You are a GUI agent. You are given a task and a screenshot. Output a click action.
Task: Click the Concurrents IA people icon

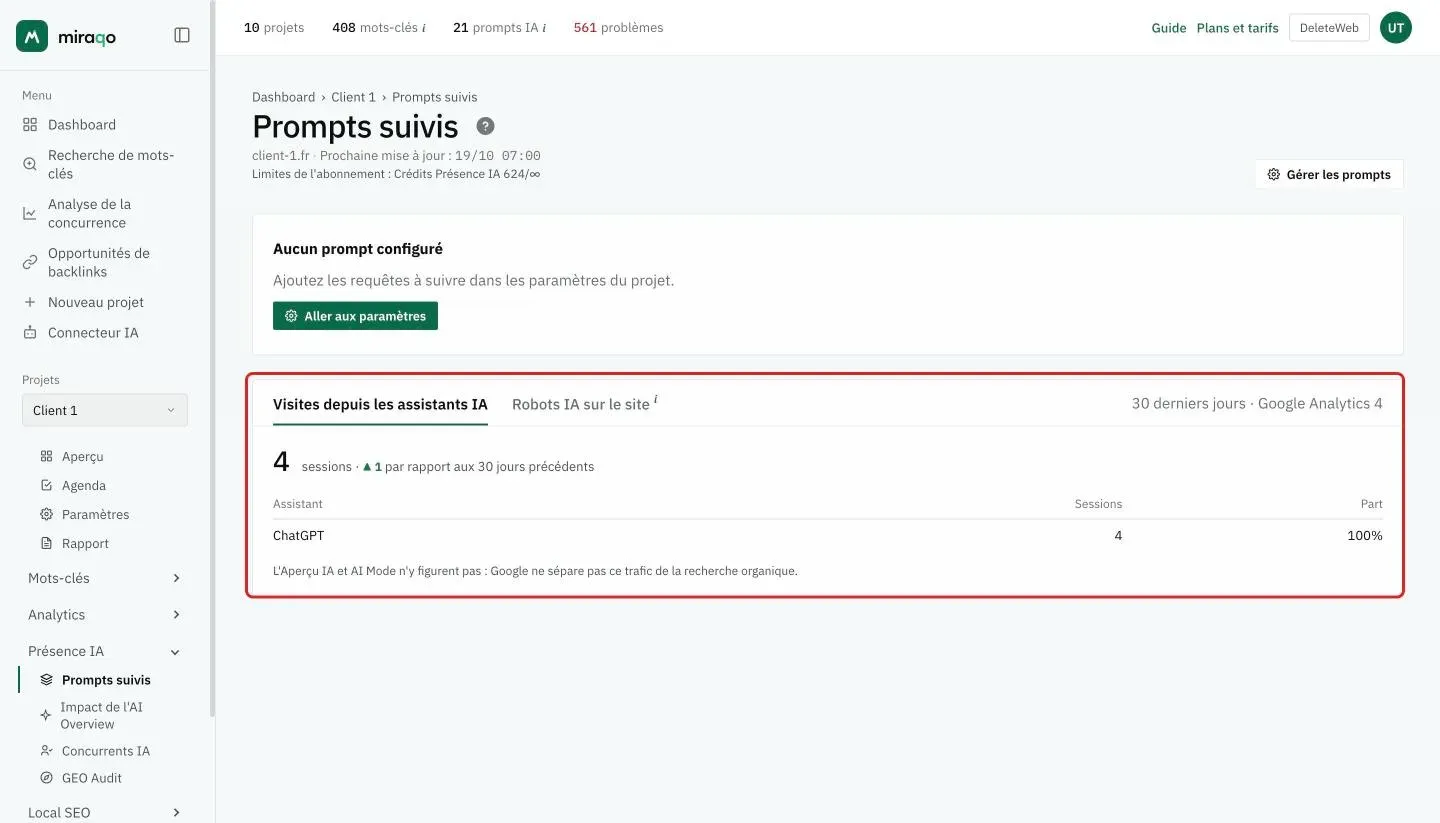point(46,751)
